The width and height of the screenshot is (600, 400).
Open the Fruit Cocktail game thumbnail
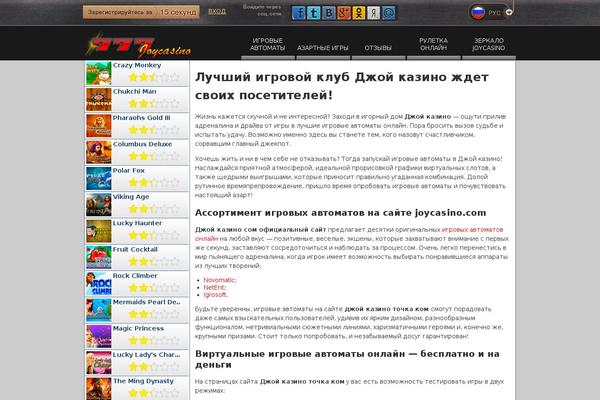pyautogui.click(x=99, y=258)
